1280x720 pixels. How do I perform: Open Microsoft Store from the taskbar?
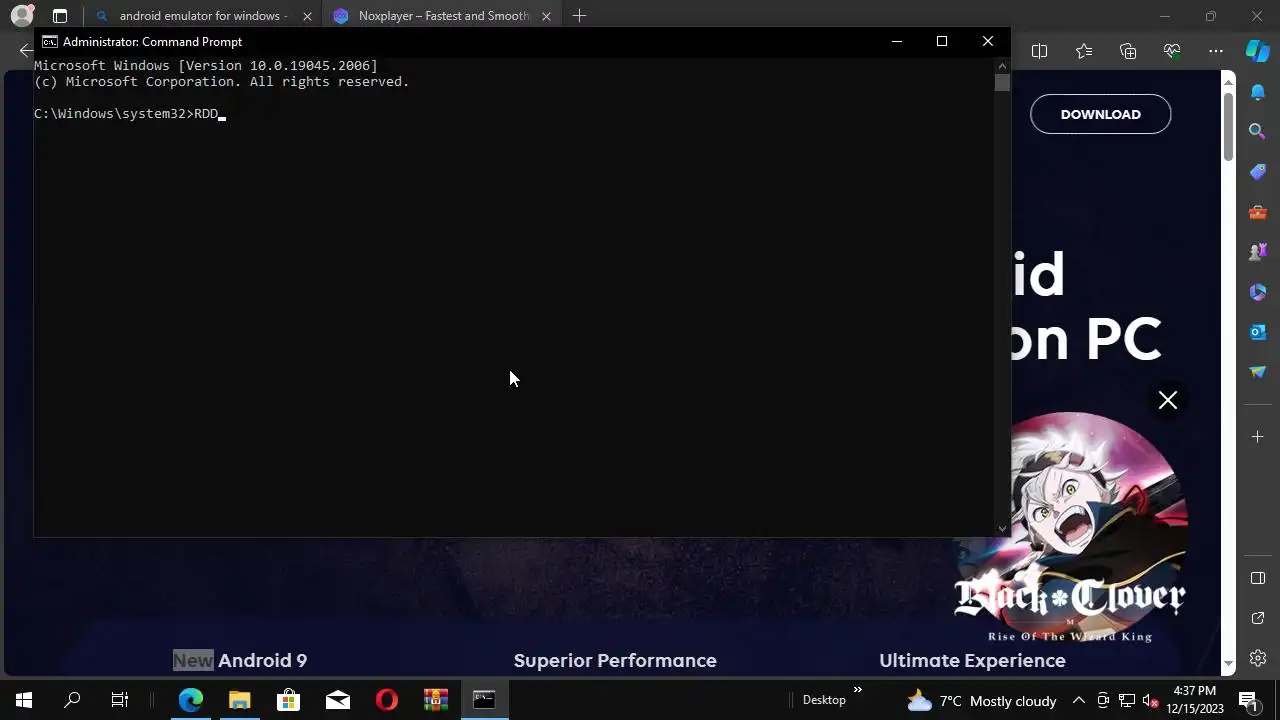(x=288, y=700)
